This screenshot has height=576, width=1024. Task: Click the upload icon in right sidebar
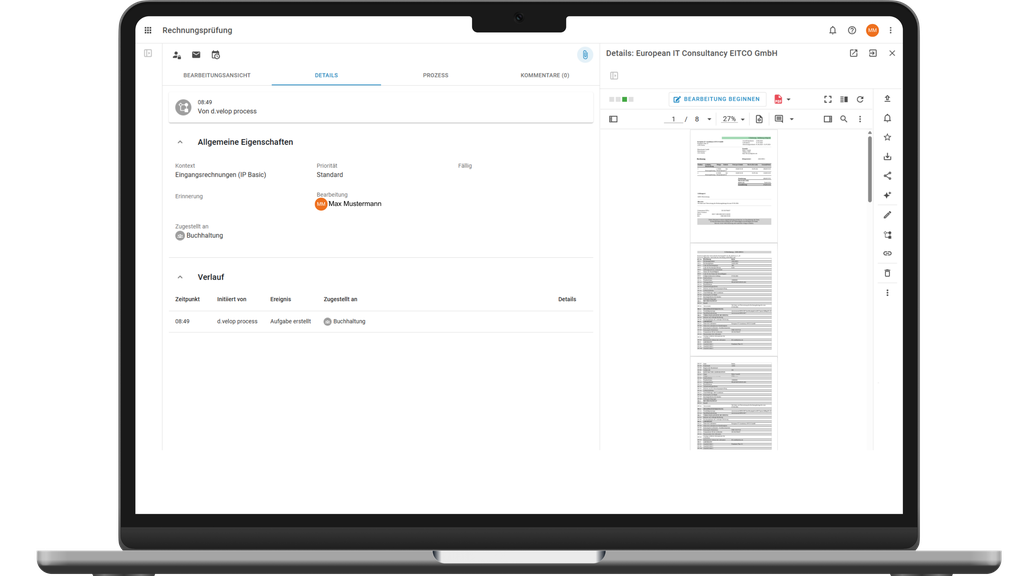887,99
